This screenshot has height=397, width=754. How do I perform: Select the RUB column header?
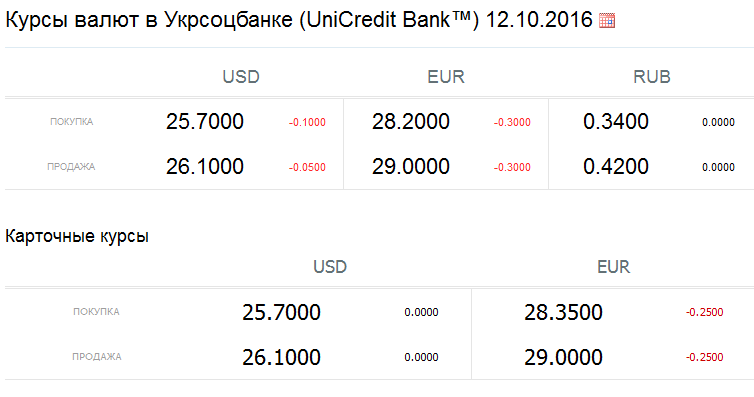coord(652,77)
